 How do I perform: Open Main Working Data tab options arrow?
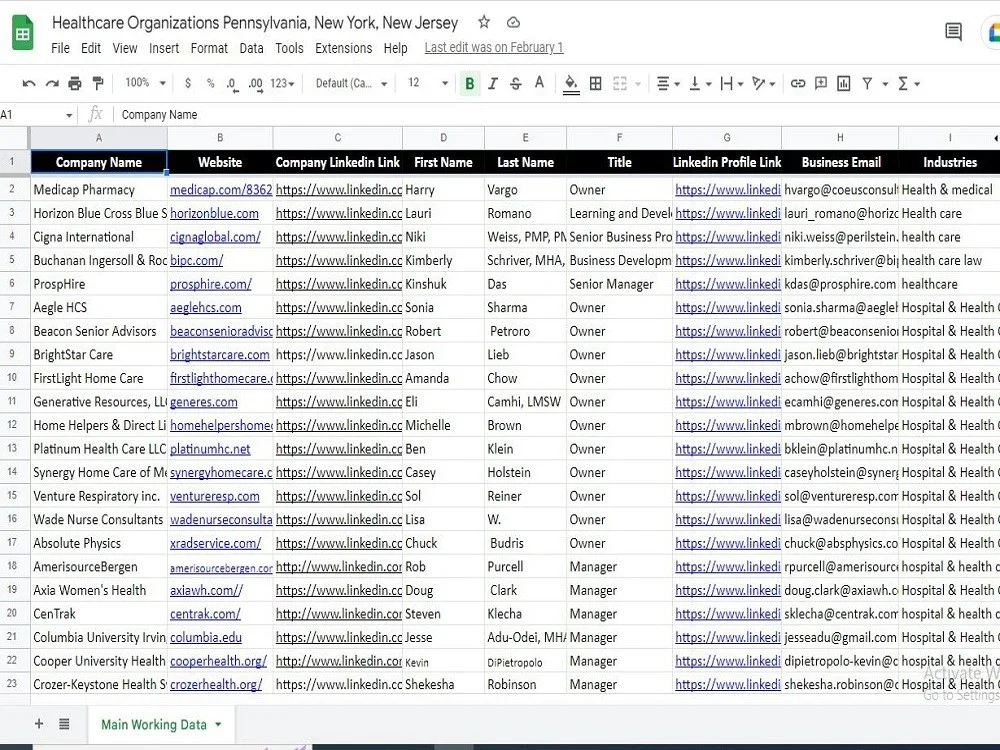218,724
